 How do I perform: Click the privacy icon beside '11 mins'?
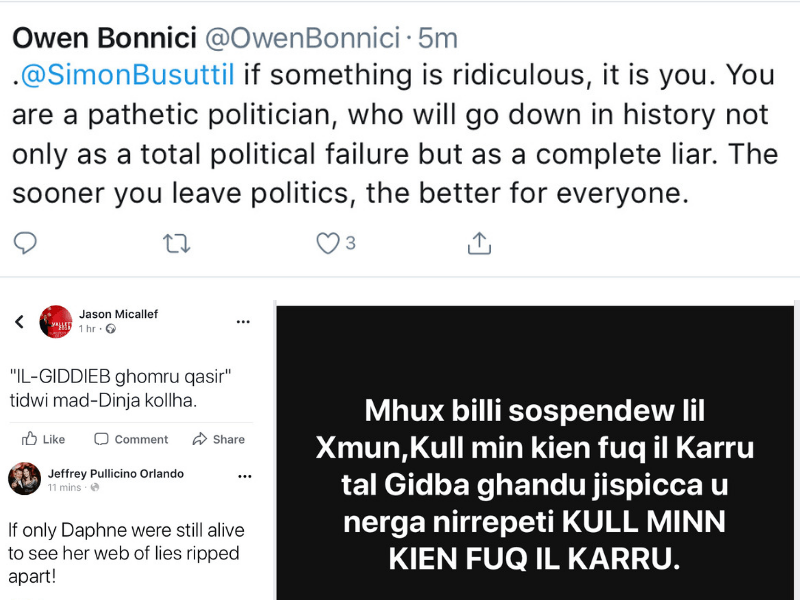click(x=95, y=487)
